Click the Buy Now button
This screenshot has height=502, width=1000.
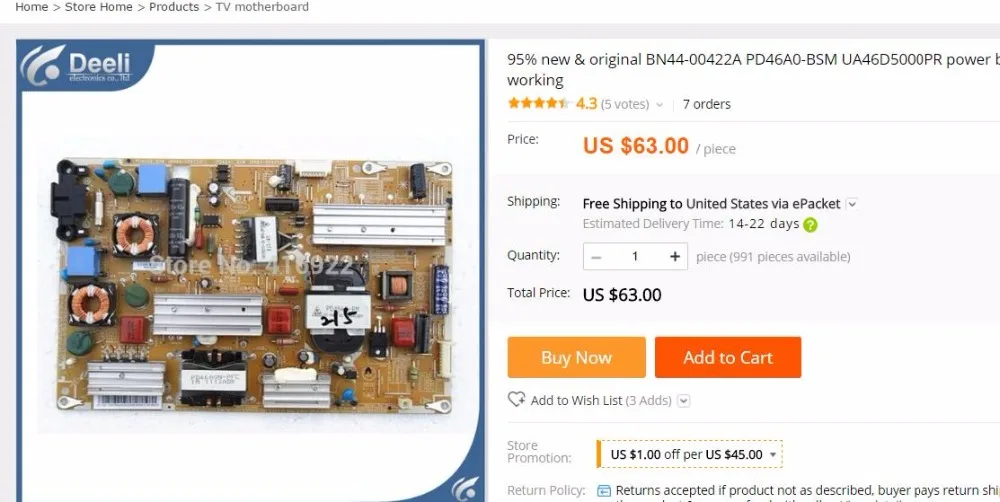click(x=577, y=357)
